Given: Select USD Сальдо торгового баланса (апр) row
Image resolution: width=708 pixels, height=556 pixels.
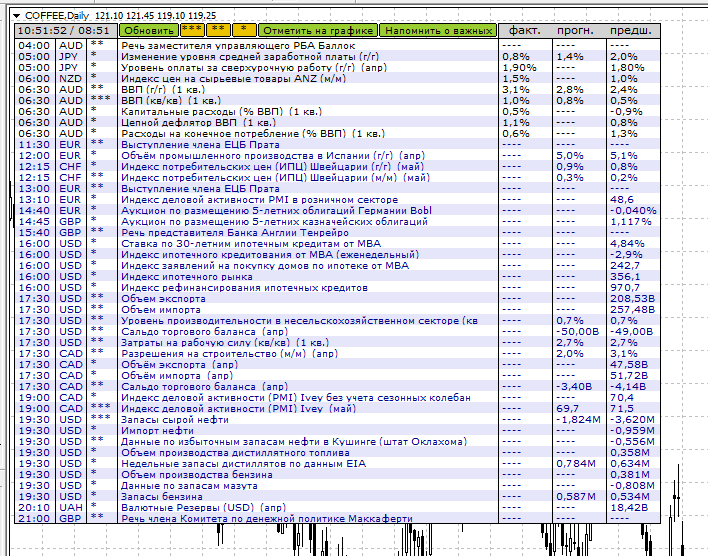Looking at the screenshot, I should [x=337, y=332].
